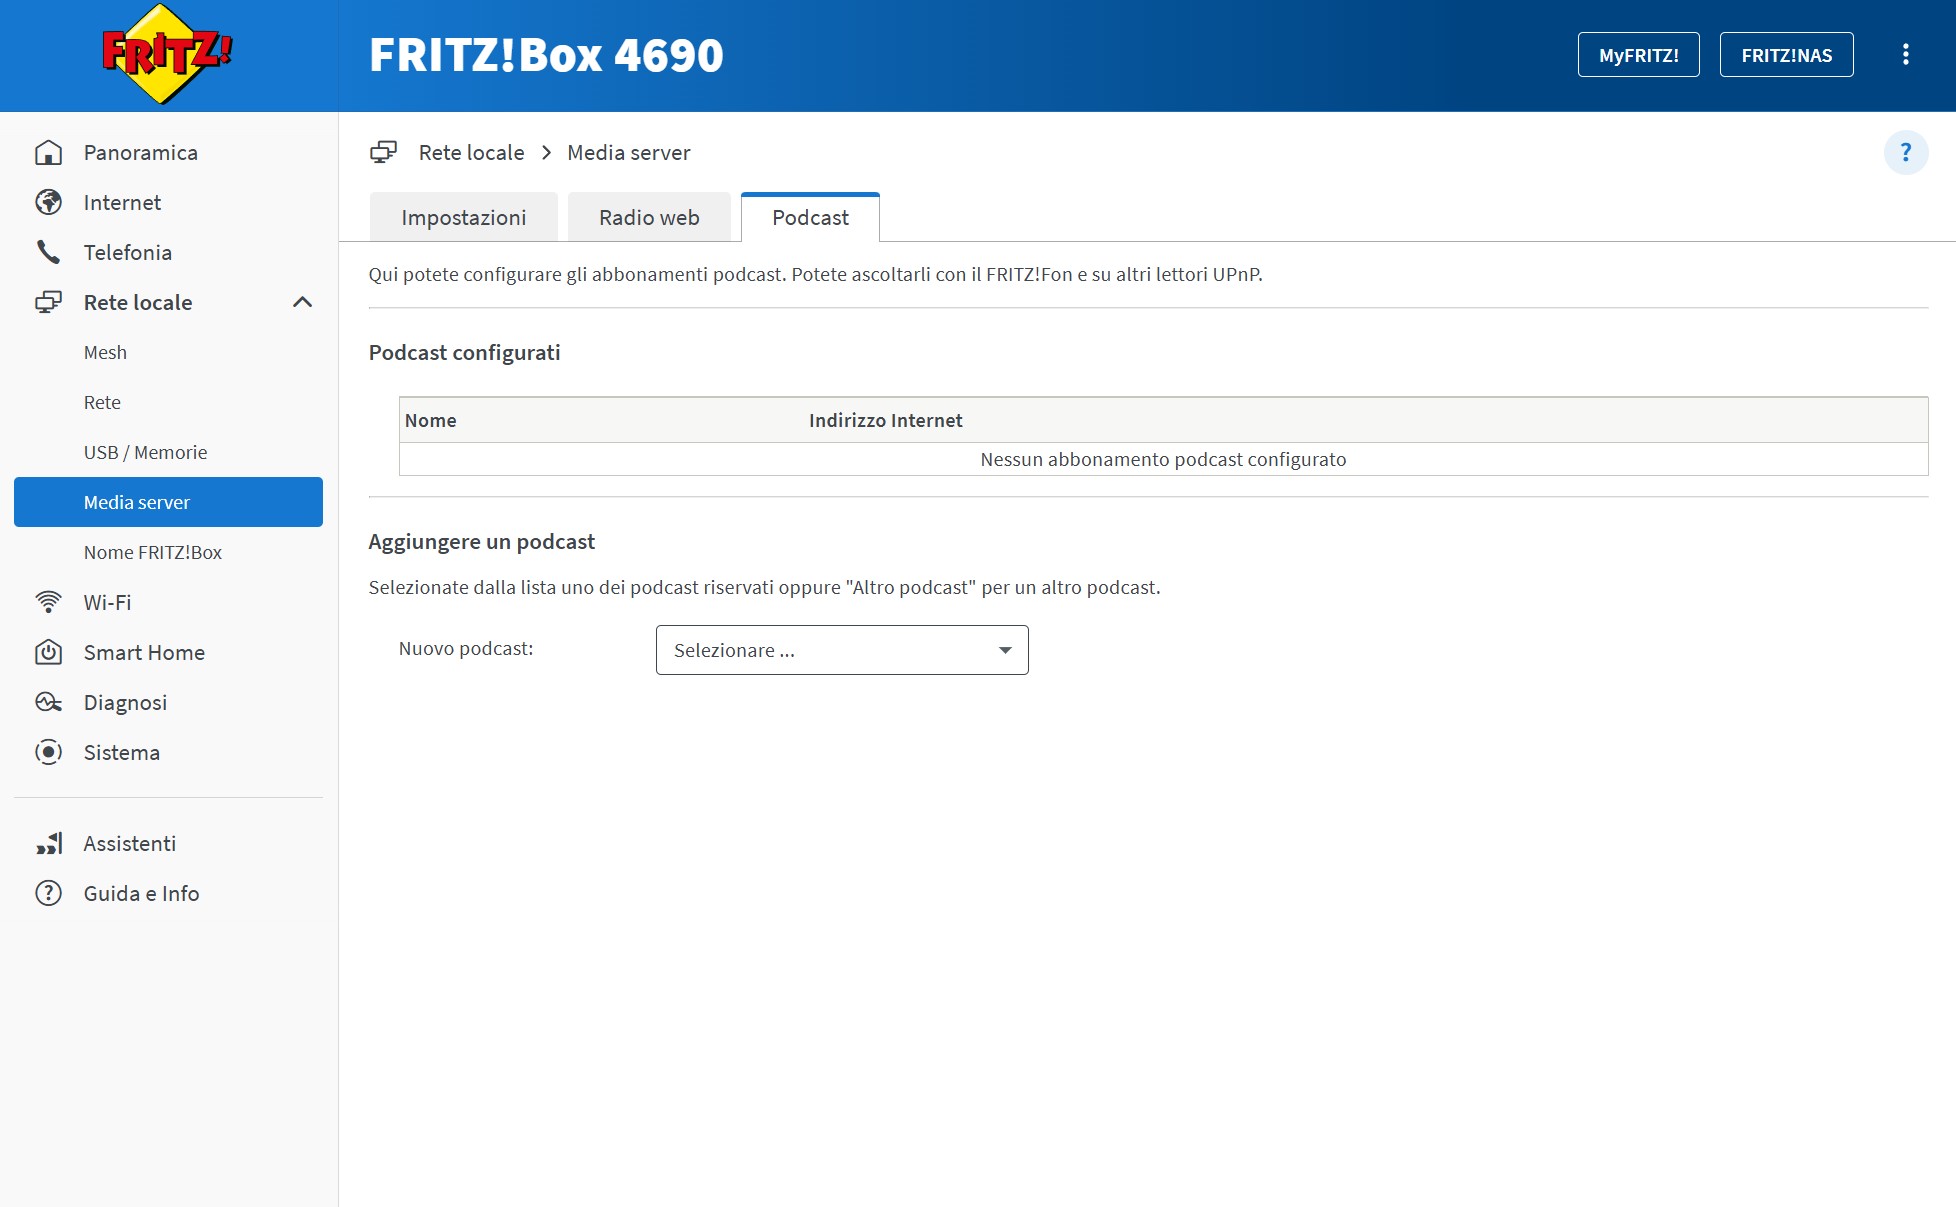
Task: Click the Aggiungere un podcast heading
Action: tap(481, 541)
